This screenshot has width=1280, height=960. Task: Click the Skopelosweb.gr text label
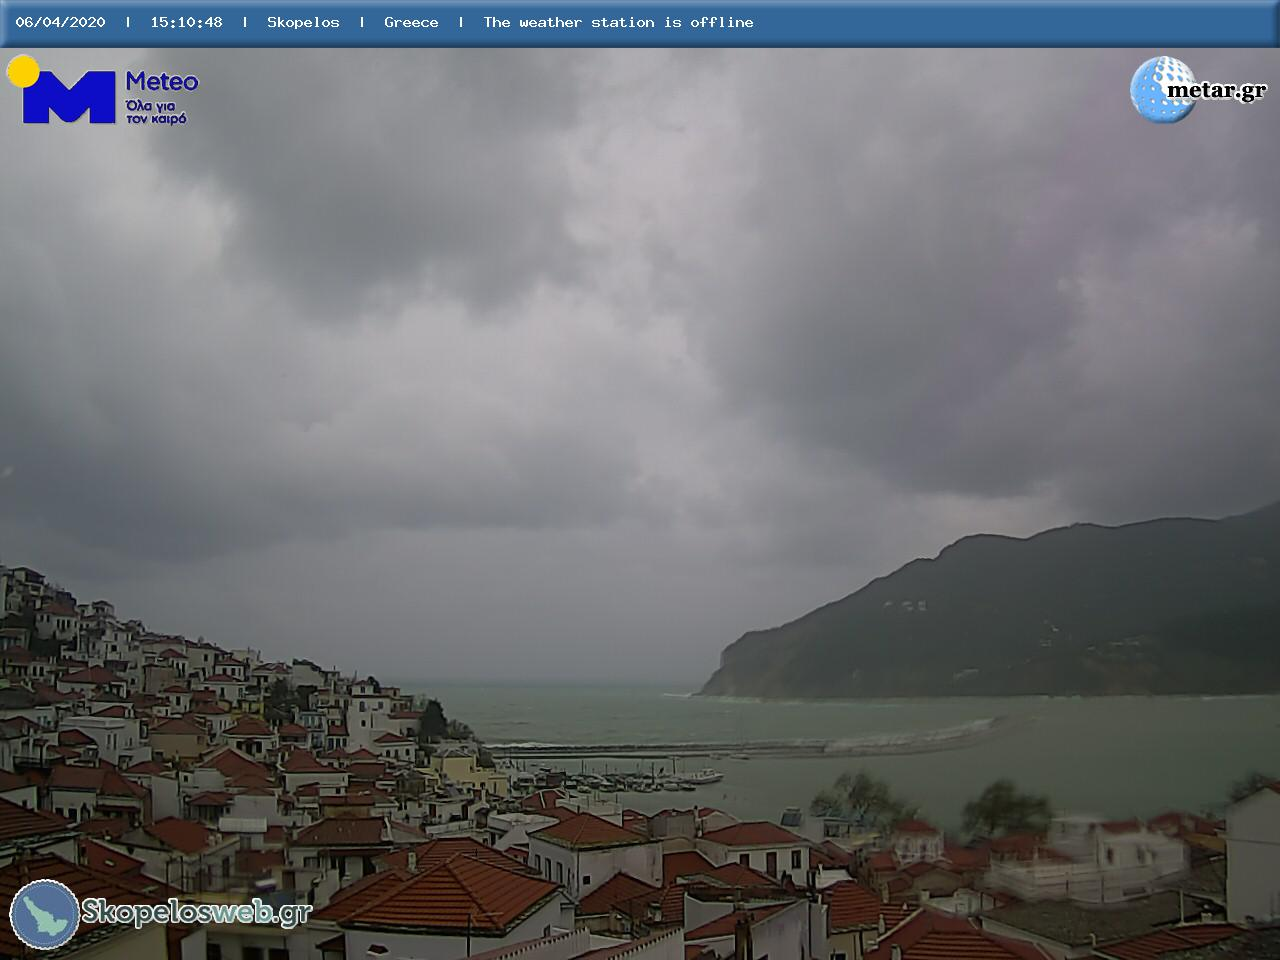coord(197,912)
